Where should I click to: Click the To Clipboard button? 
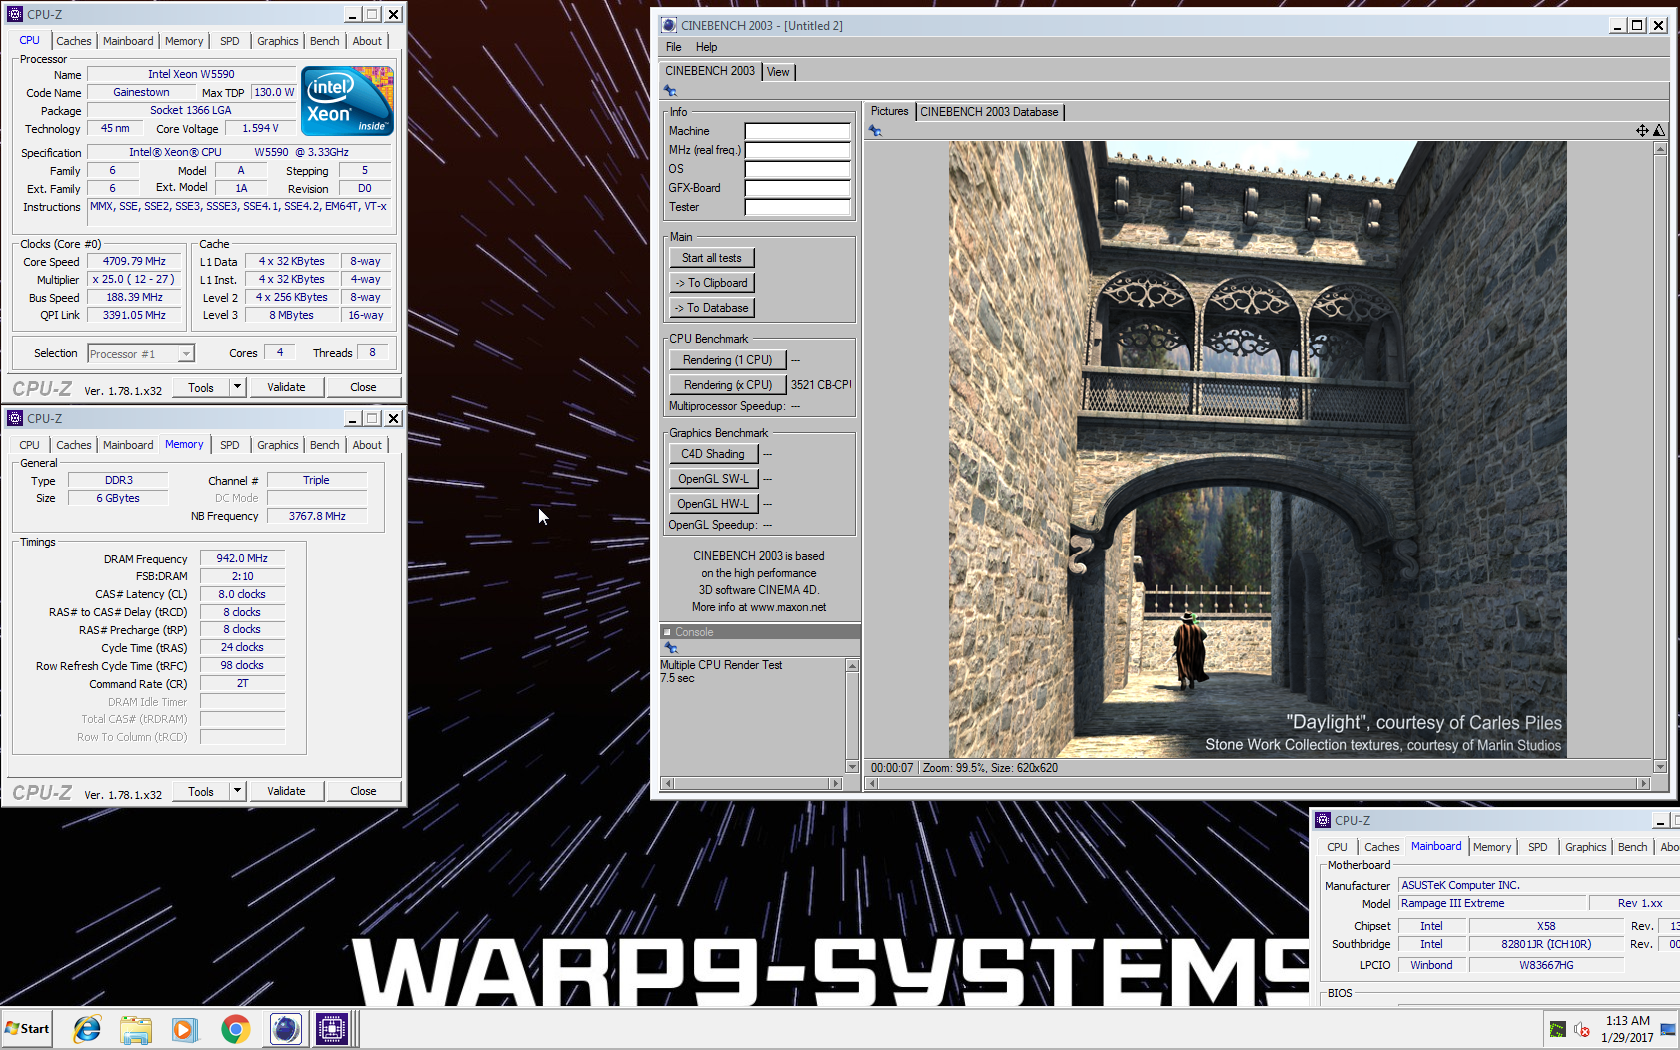pos(712,283)
